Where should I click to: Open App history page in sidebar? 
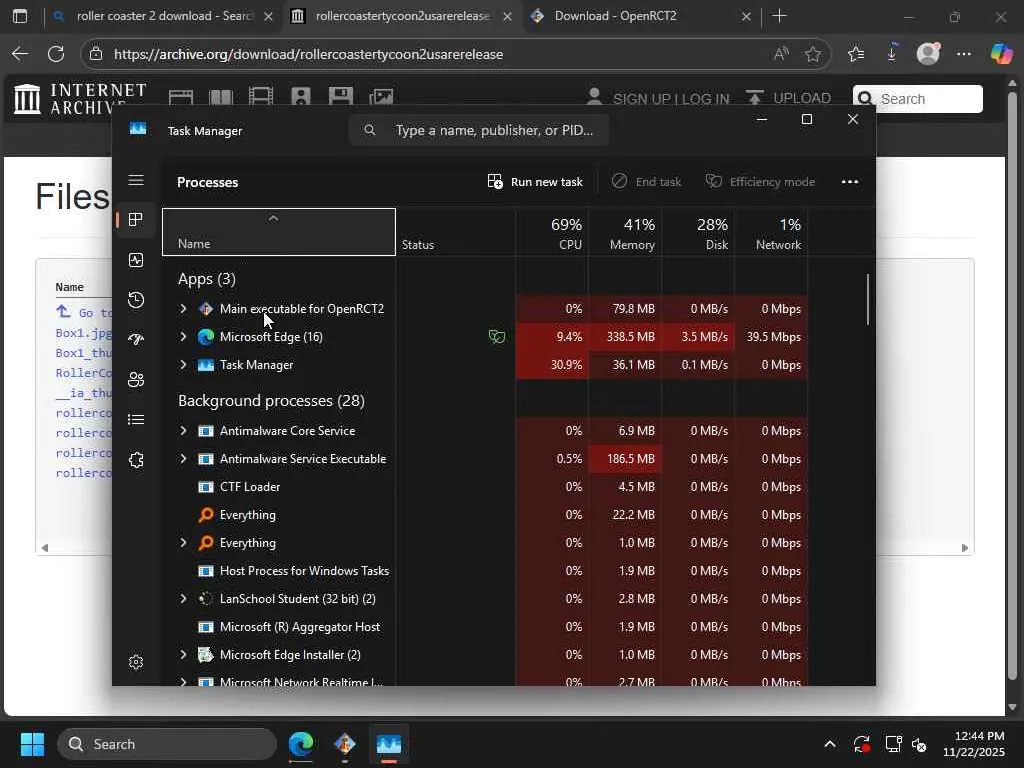[x=136, y=300]
